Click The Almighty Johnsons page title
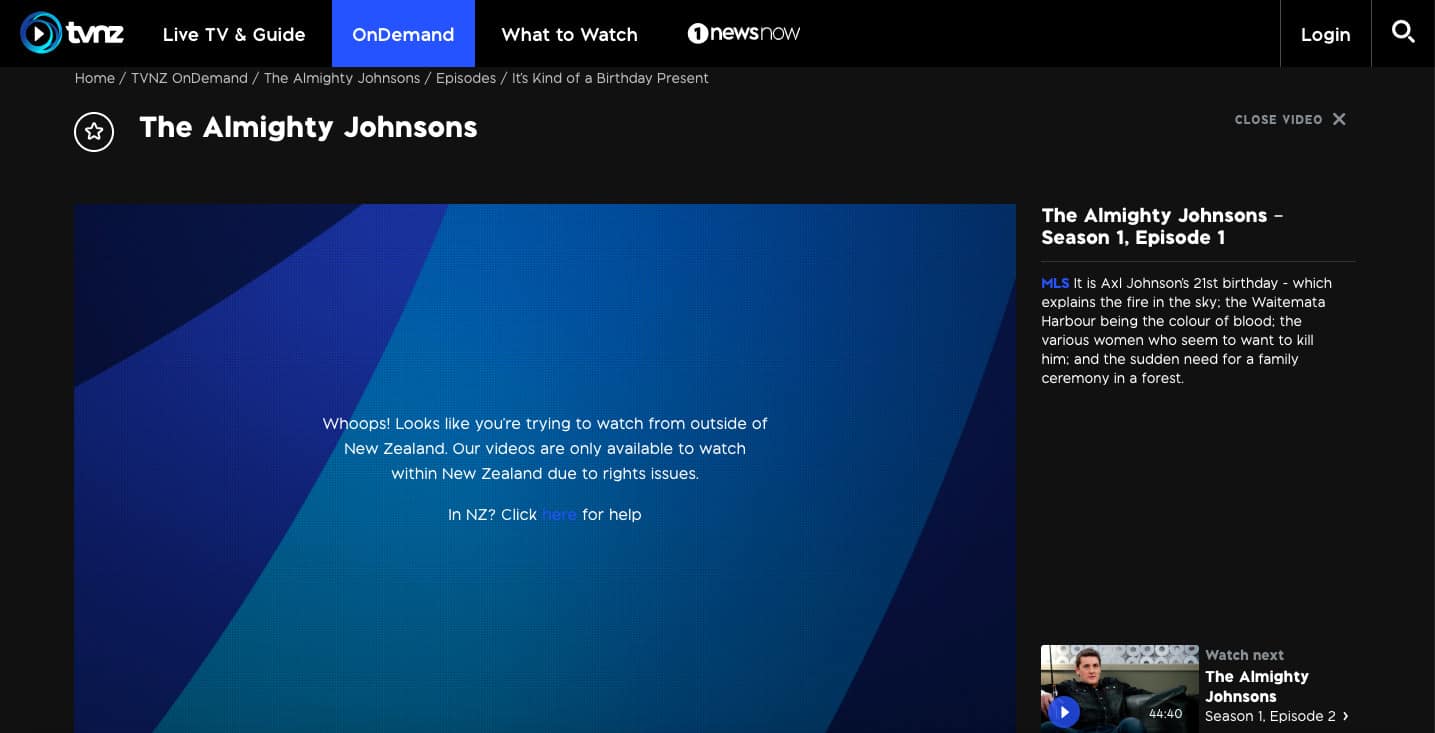This screenshot has width=1435, height=733. 308,127
